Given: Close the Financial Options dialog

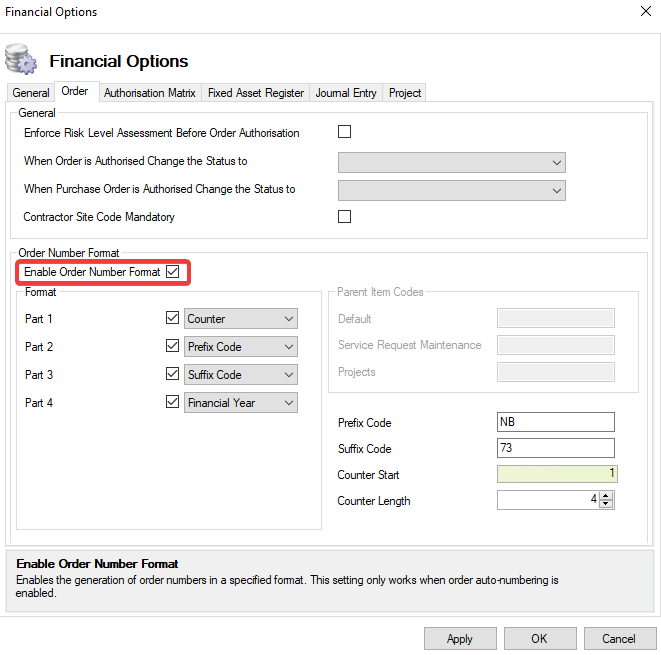Looking at the screenshot, I should [644, 12].
